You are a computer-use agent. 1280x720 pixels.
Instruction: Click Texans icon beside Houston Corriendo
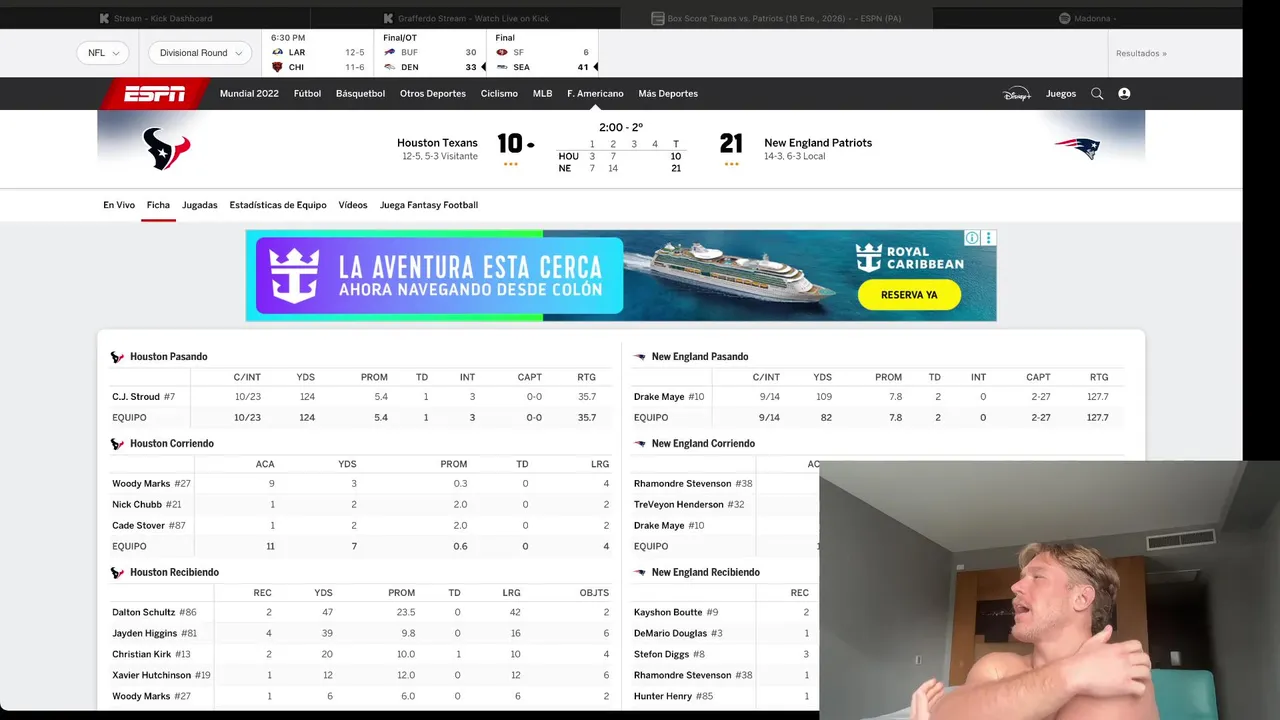[x=117, y=444]
